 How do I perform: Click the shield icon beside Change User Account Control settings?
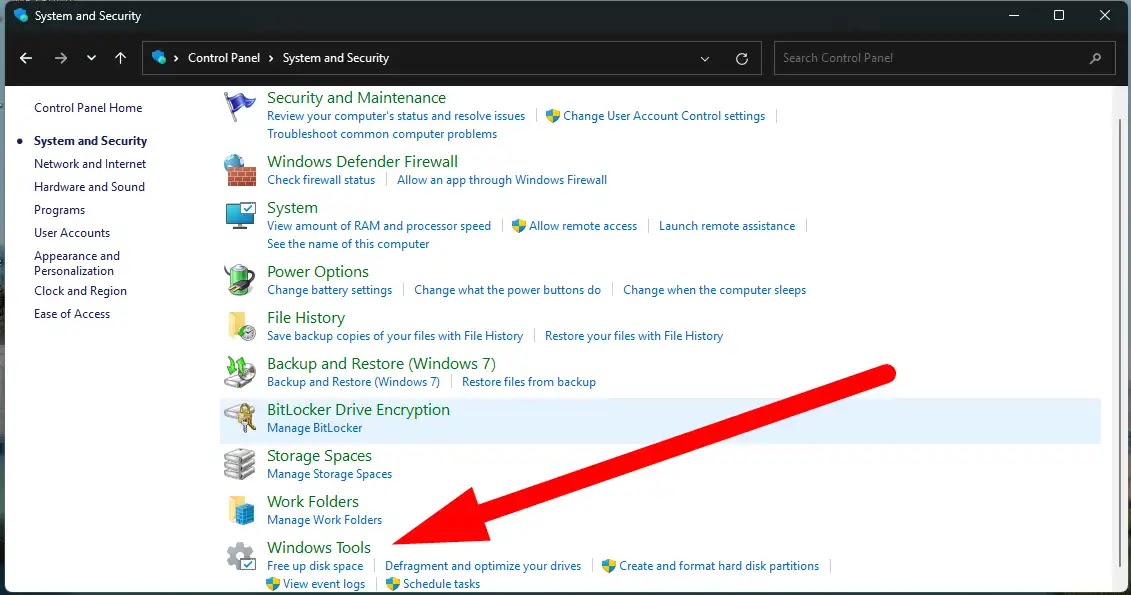553,116
